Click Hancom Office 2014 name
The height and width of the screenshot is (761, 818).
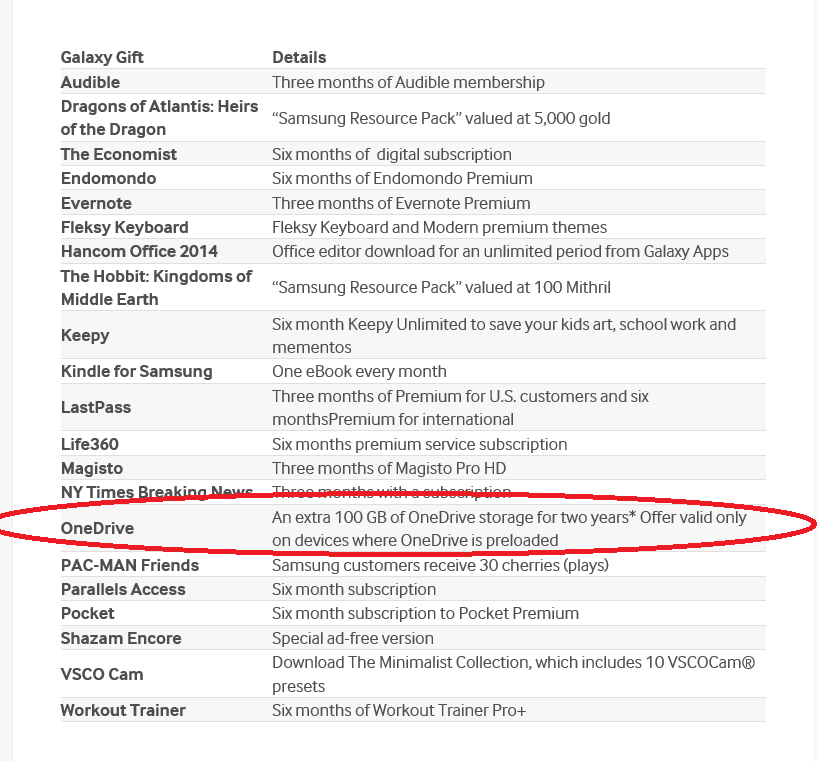(x=139, y=251)
